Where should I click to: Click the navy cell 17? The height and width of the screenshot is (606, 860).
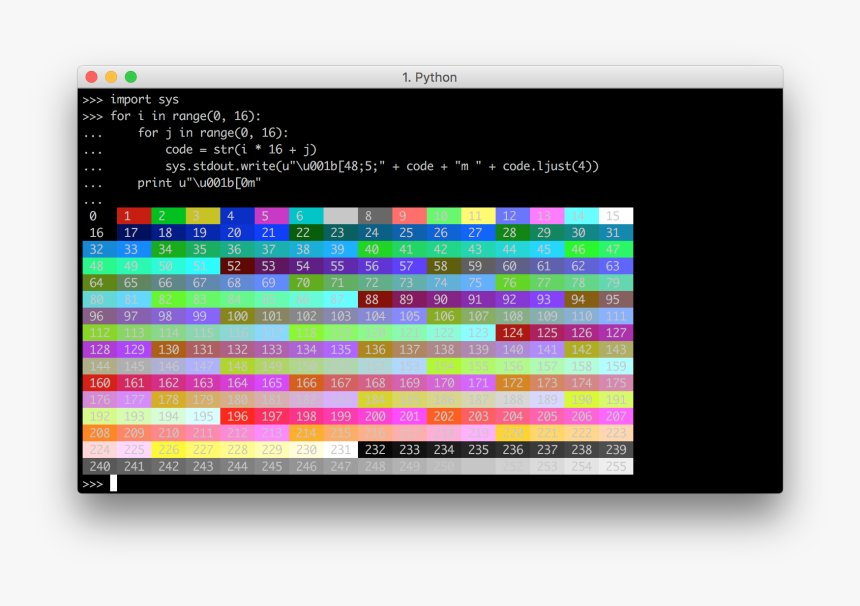(134, 233)
